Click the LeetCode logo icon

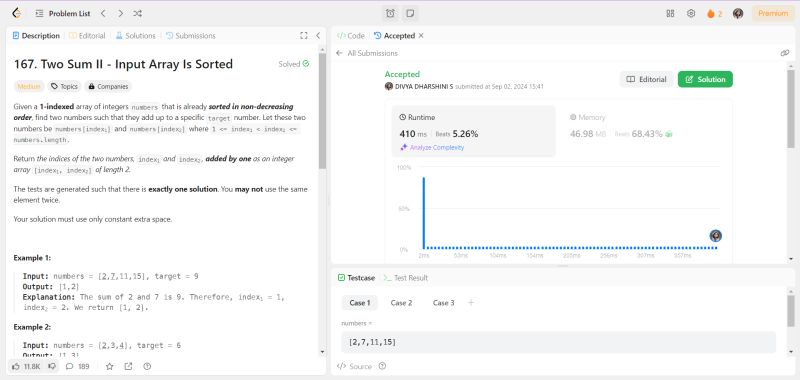16,13
